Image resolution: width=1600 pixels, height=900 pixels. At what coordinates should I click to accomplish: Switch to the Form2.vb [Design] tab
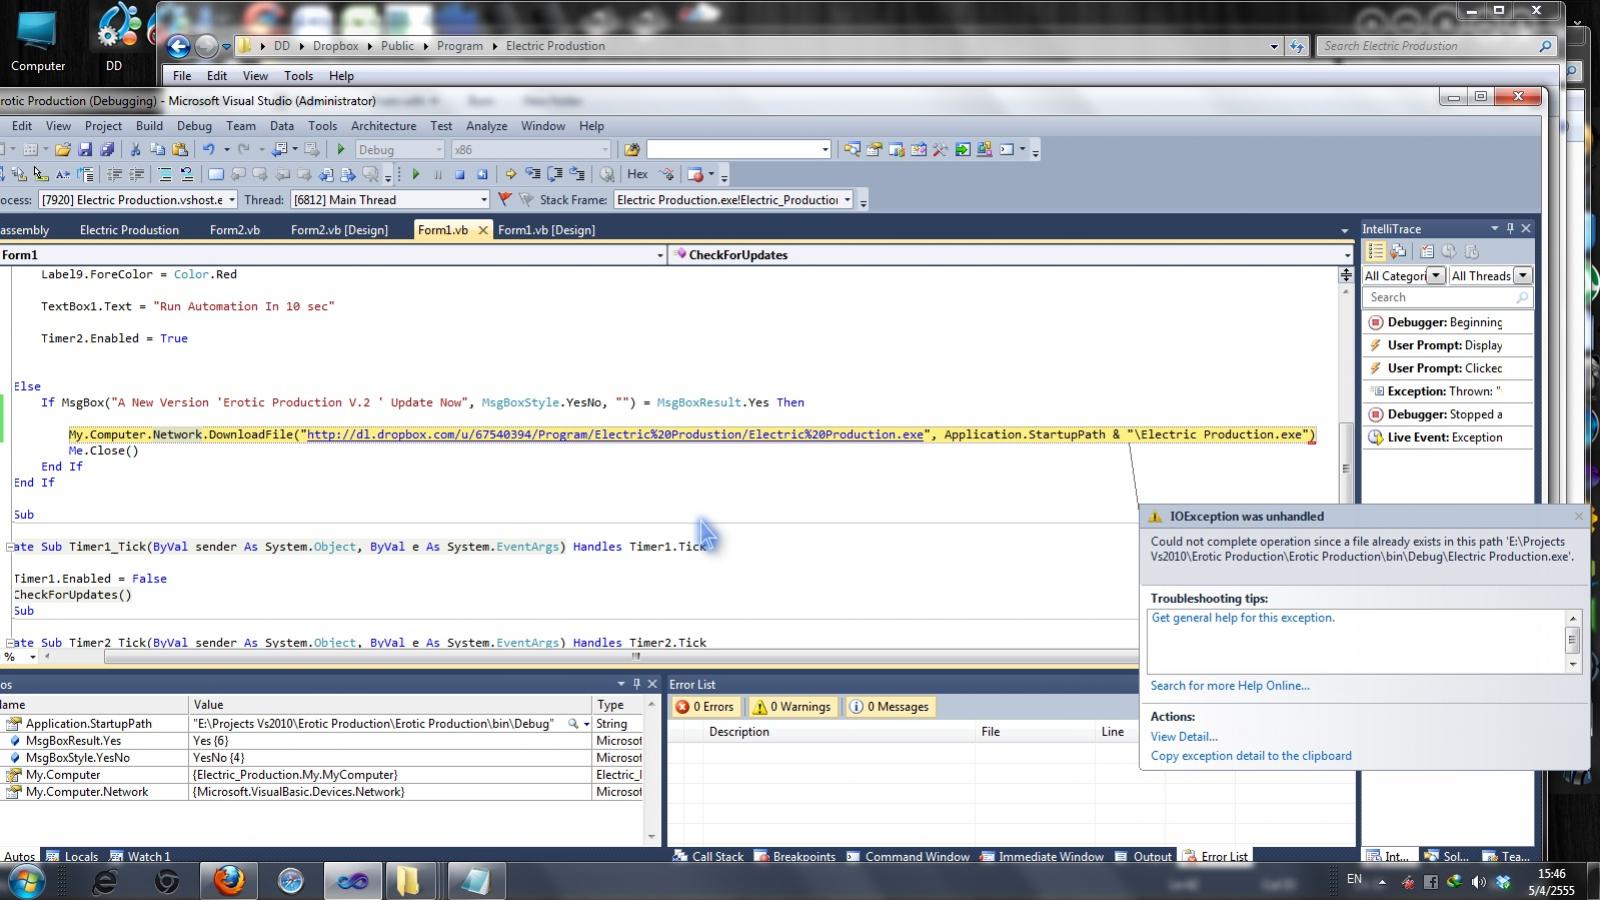point(339,230)
